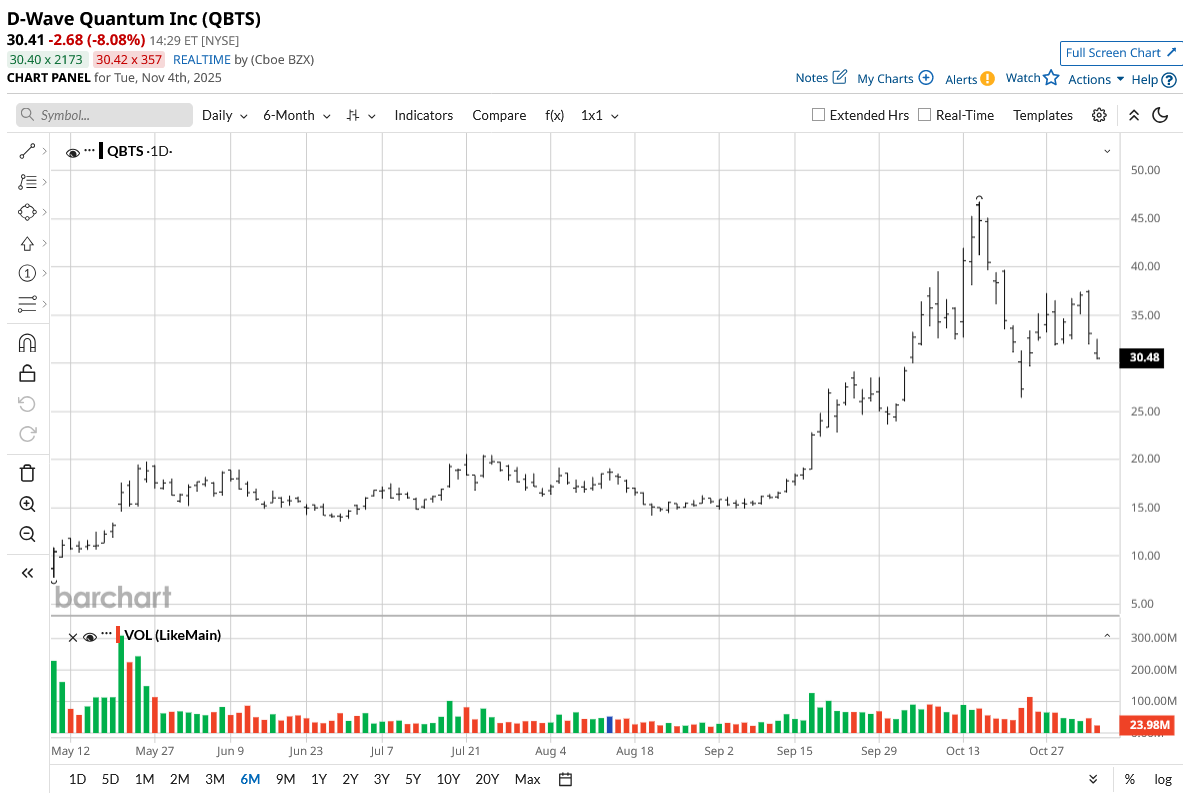
Task: Toggle the lock drawings icon
Action: pos(27,373)
